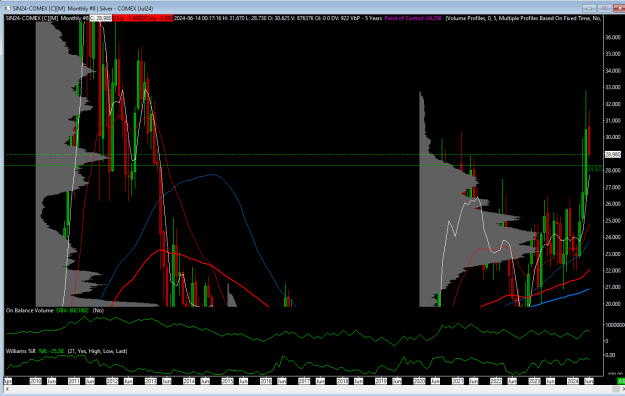Click 26.000 on the price scale
625x396 pixels.
point(613,203)
